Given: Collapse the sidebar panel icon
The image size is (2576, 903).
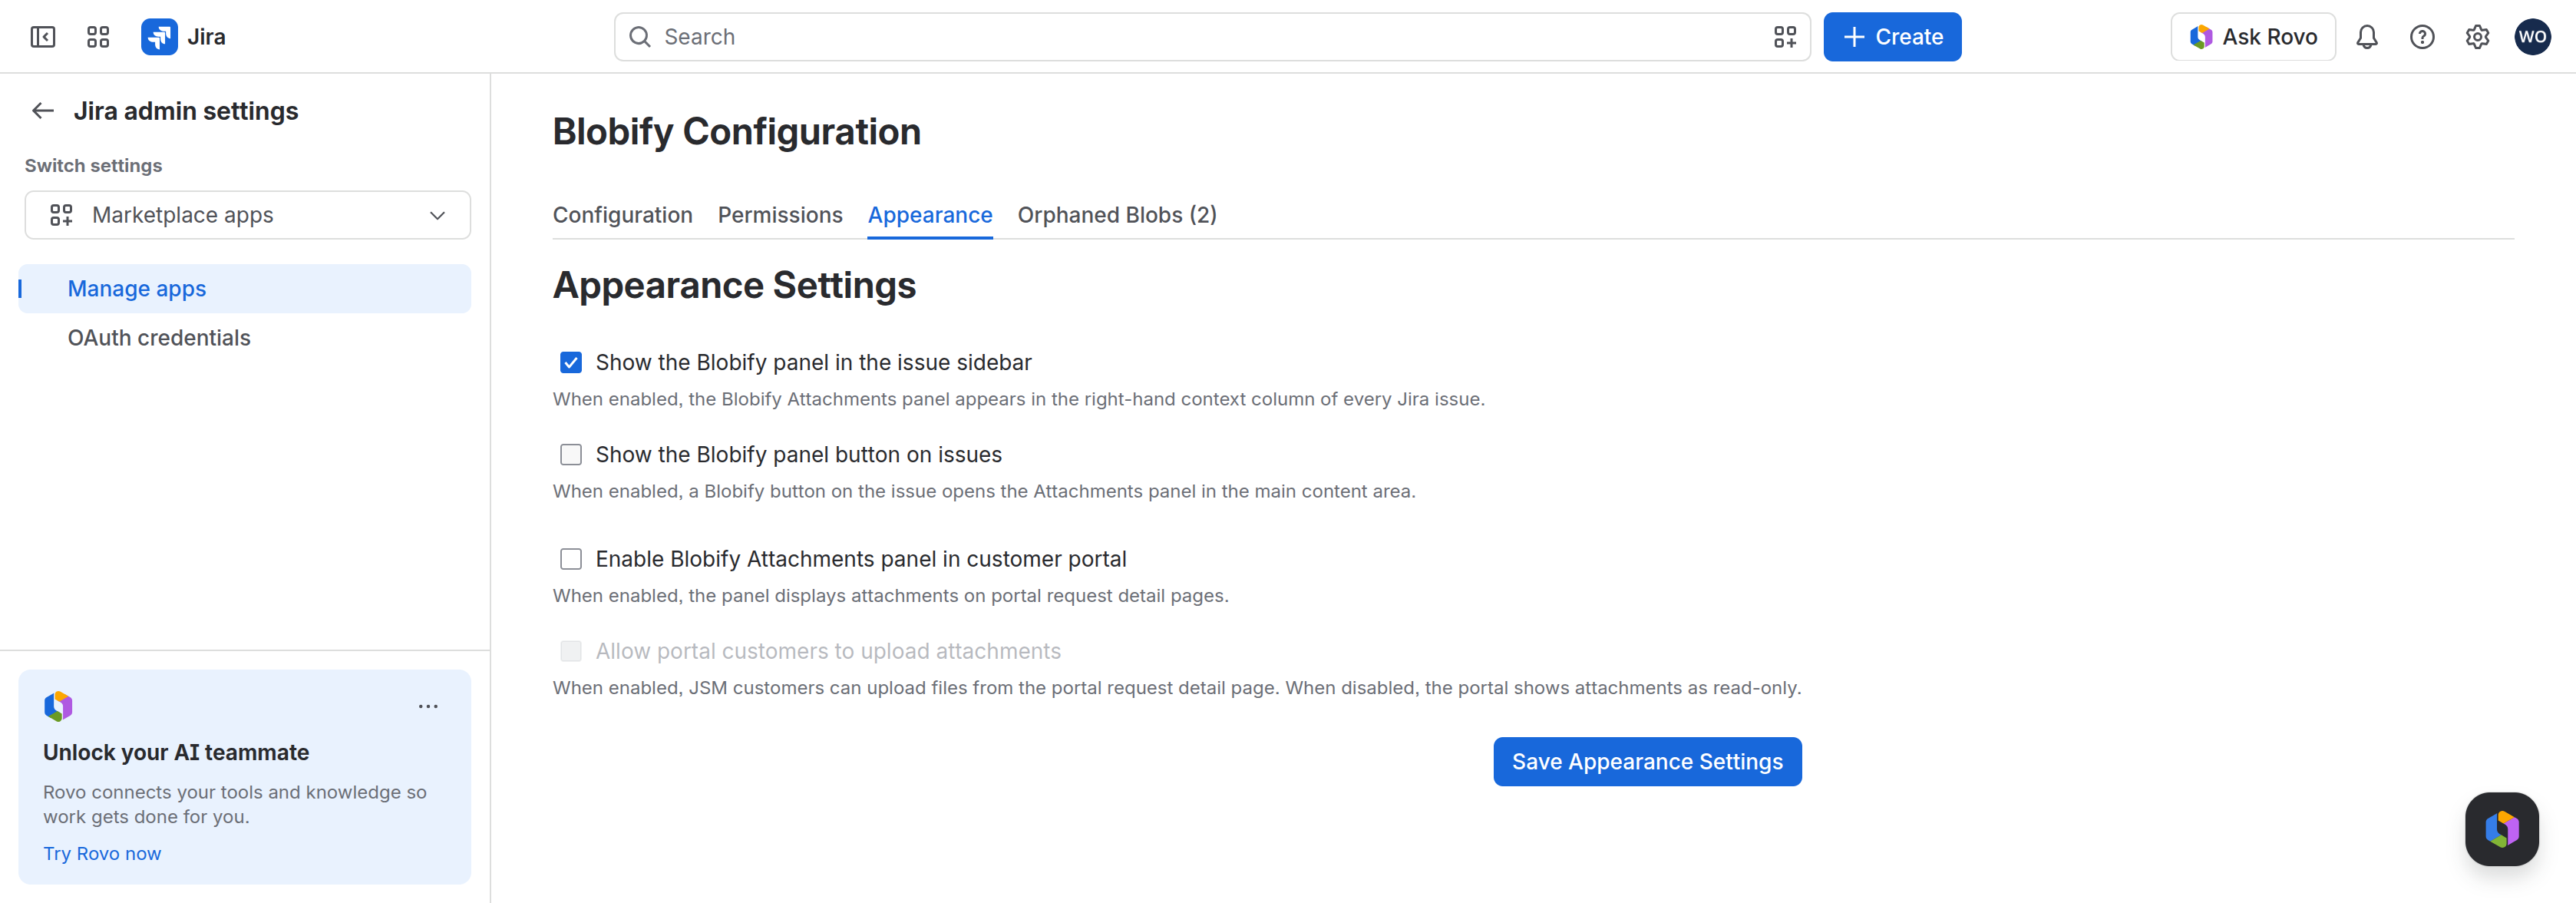Looking at the screenshot, I should tap(43, 37).
